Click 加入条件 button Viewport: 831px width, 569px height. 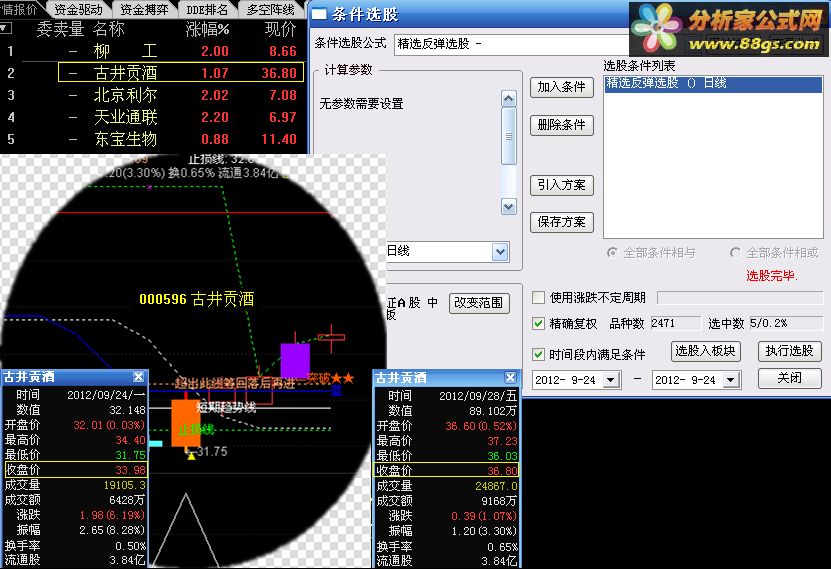point(561,87)
